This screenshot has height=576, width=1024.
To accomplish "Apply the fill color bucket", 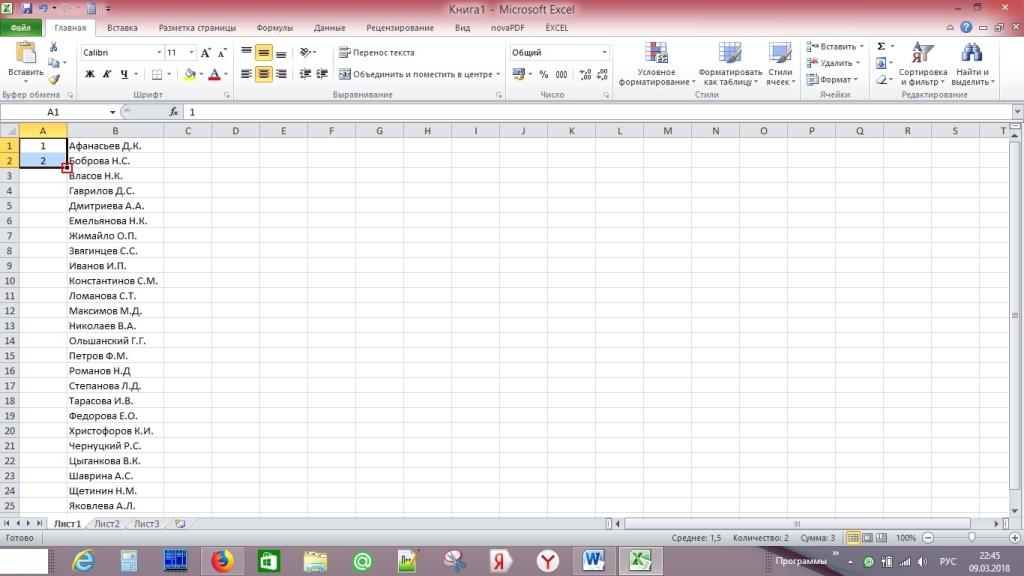I will (189, 74).
